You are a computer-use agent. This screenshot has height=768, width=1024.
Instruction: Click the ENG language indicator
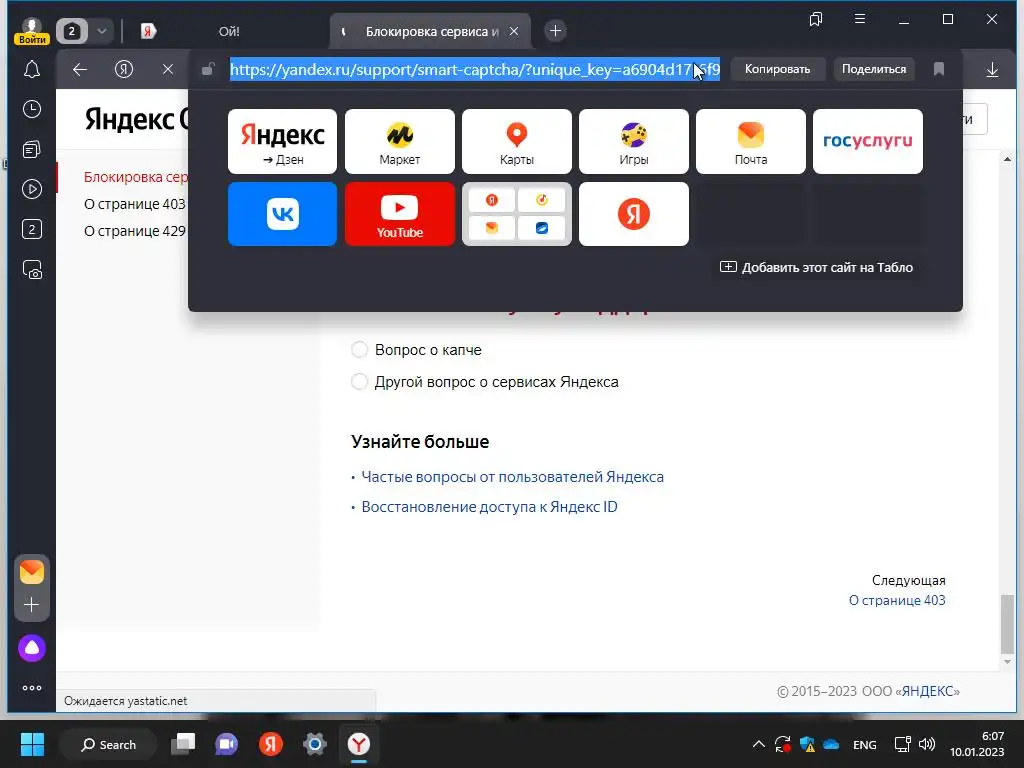coord(865,745)
